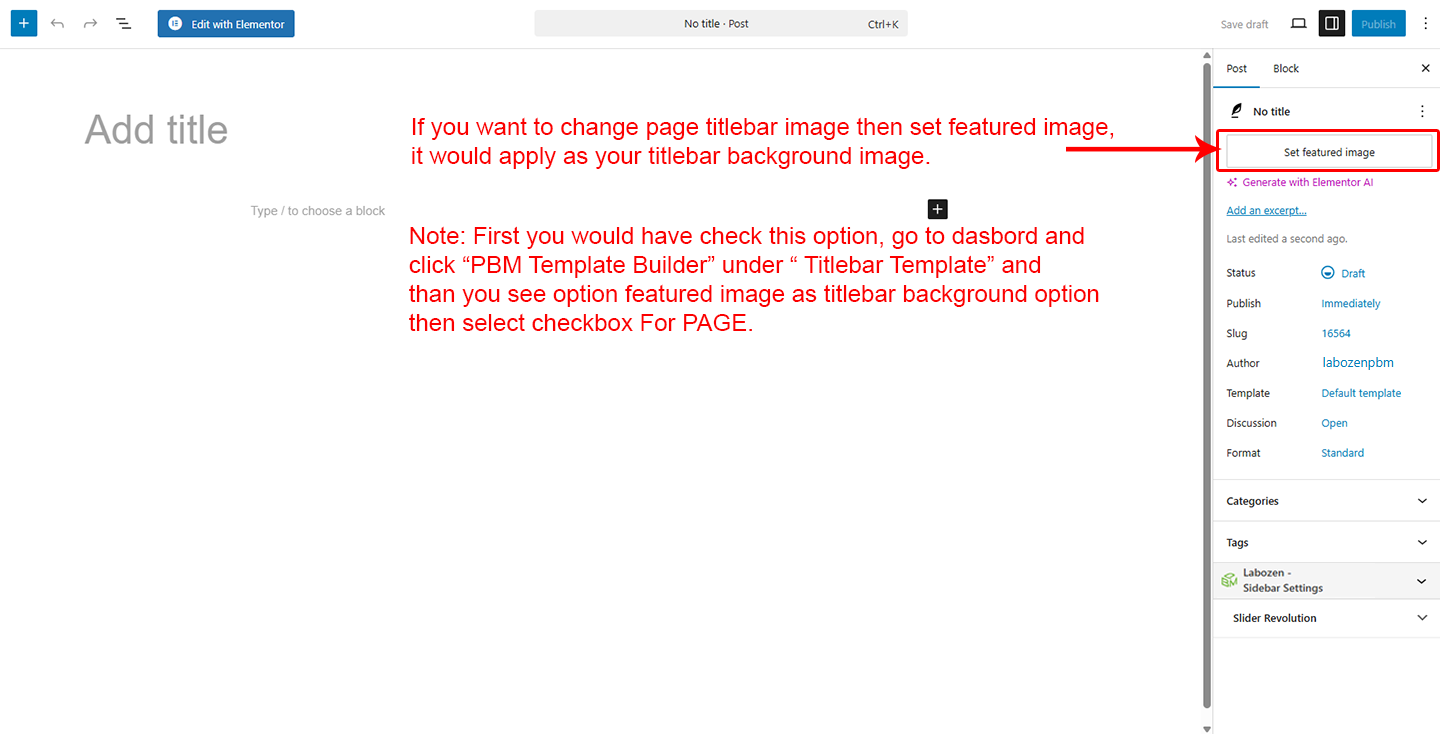Expand the Slider Revolution panel
This screenshot has width=1440, height=734.
coord(1326,618)
